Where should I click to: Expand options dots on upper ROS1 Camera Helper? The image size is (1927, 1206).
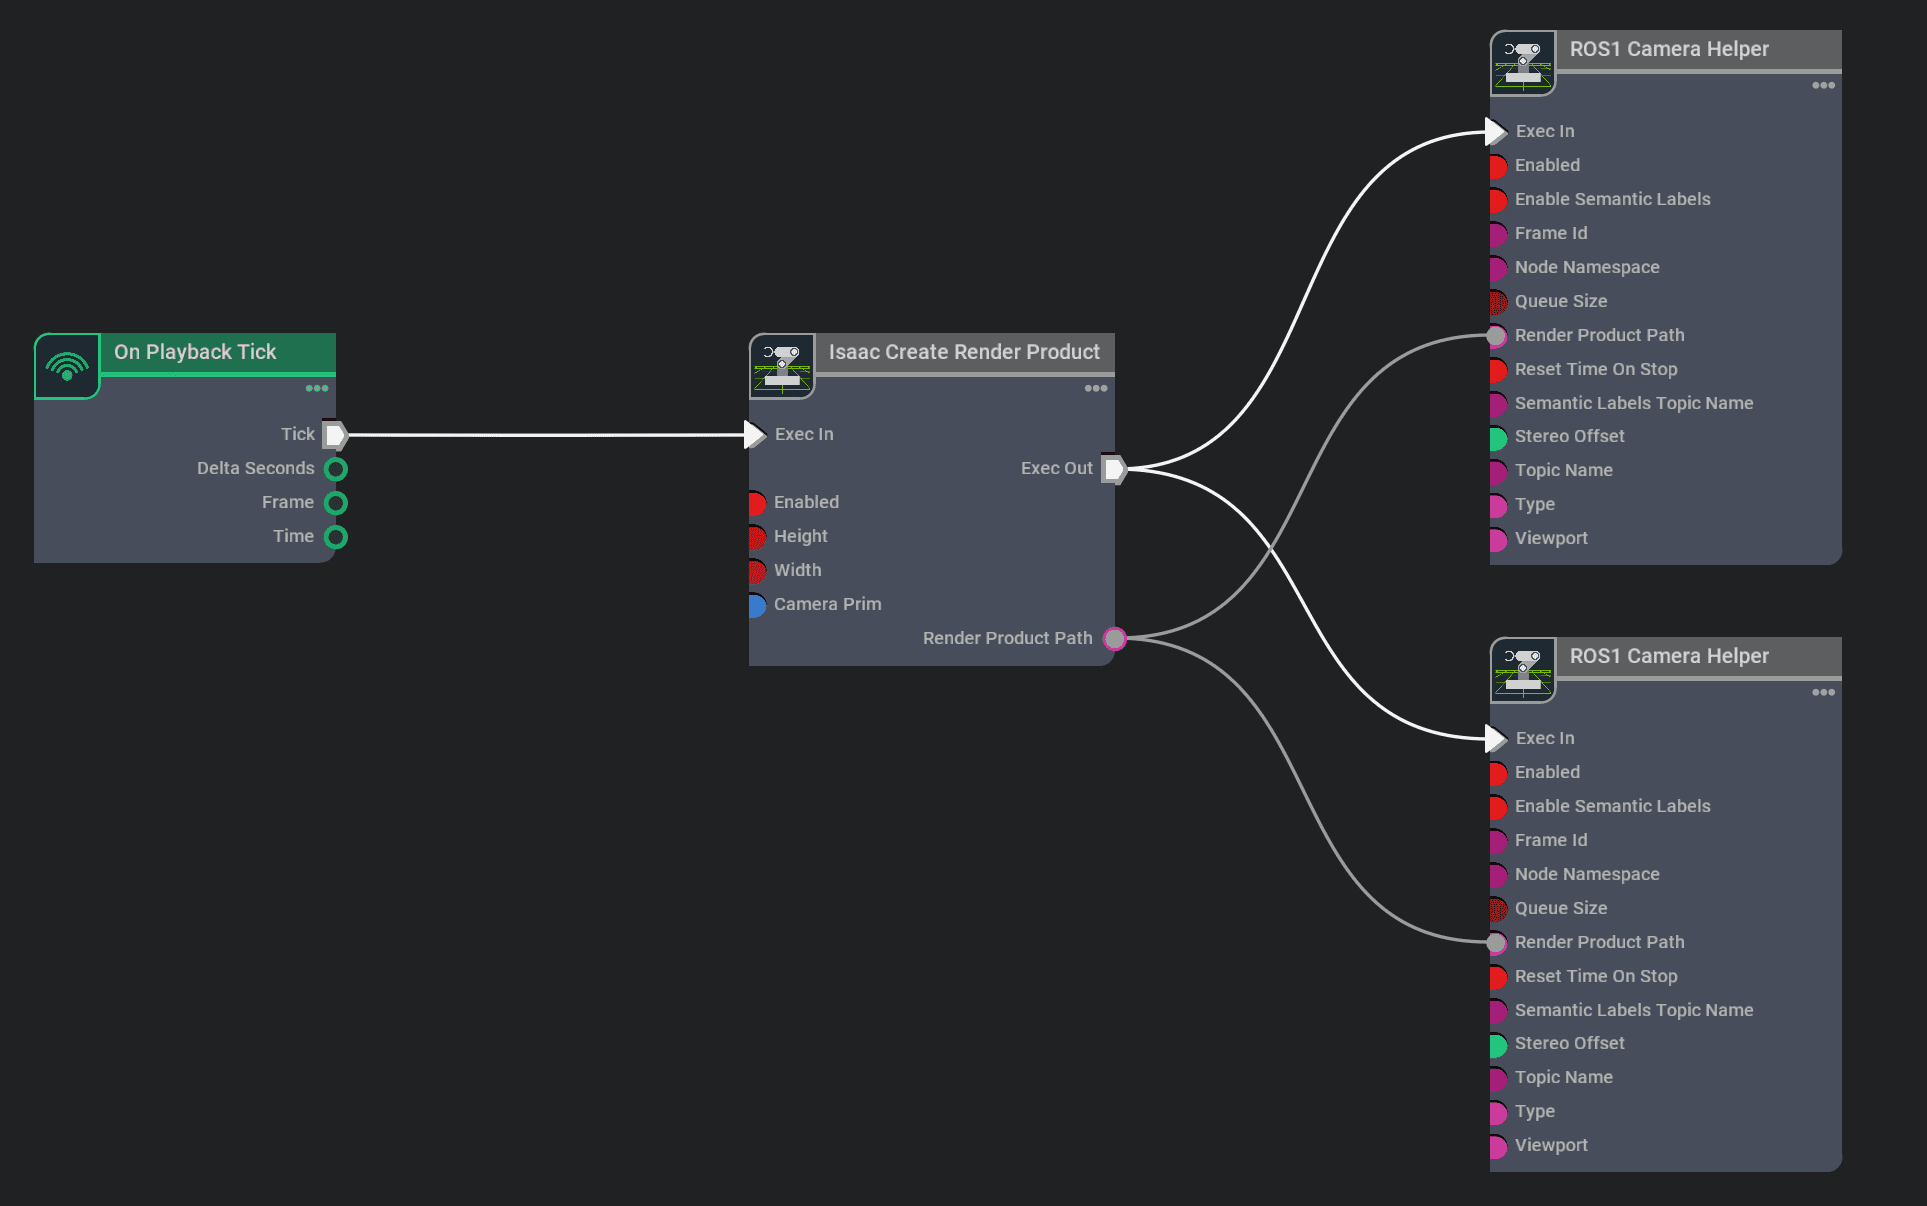1823,85
